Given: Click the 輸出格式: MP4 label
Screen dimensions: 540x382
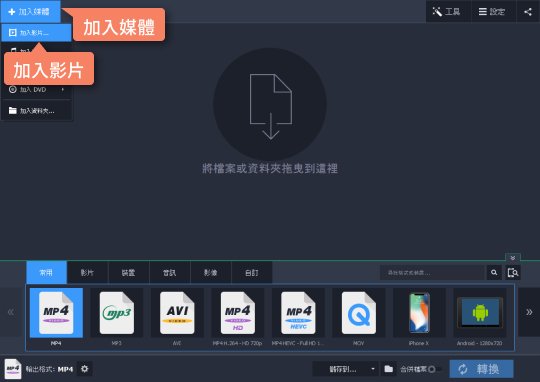Looking at the screenshot, I should tap(49, 369).
